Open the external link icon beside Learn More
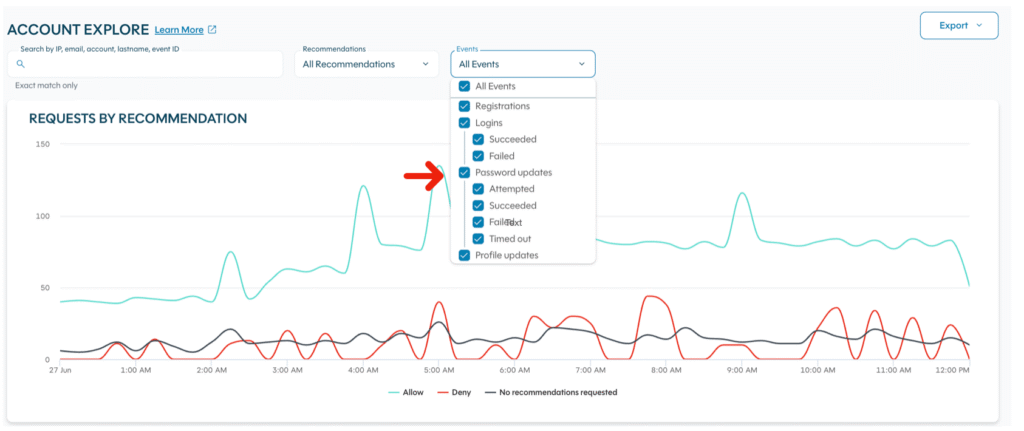Viewport: 1024px width, 431px height. point(212,30)
